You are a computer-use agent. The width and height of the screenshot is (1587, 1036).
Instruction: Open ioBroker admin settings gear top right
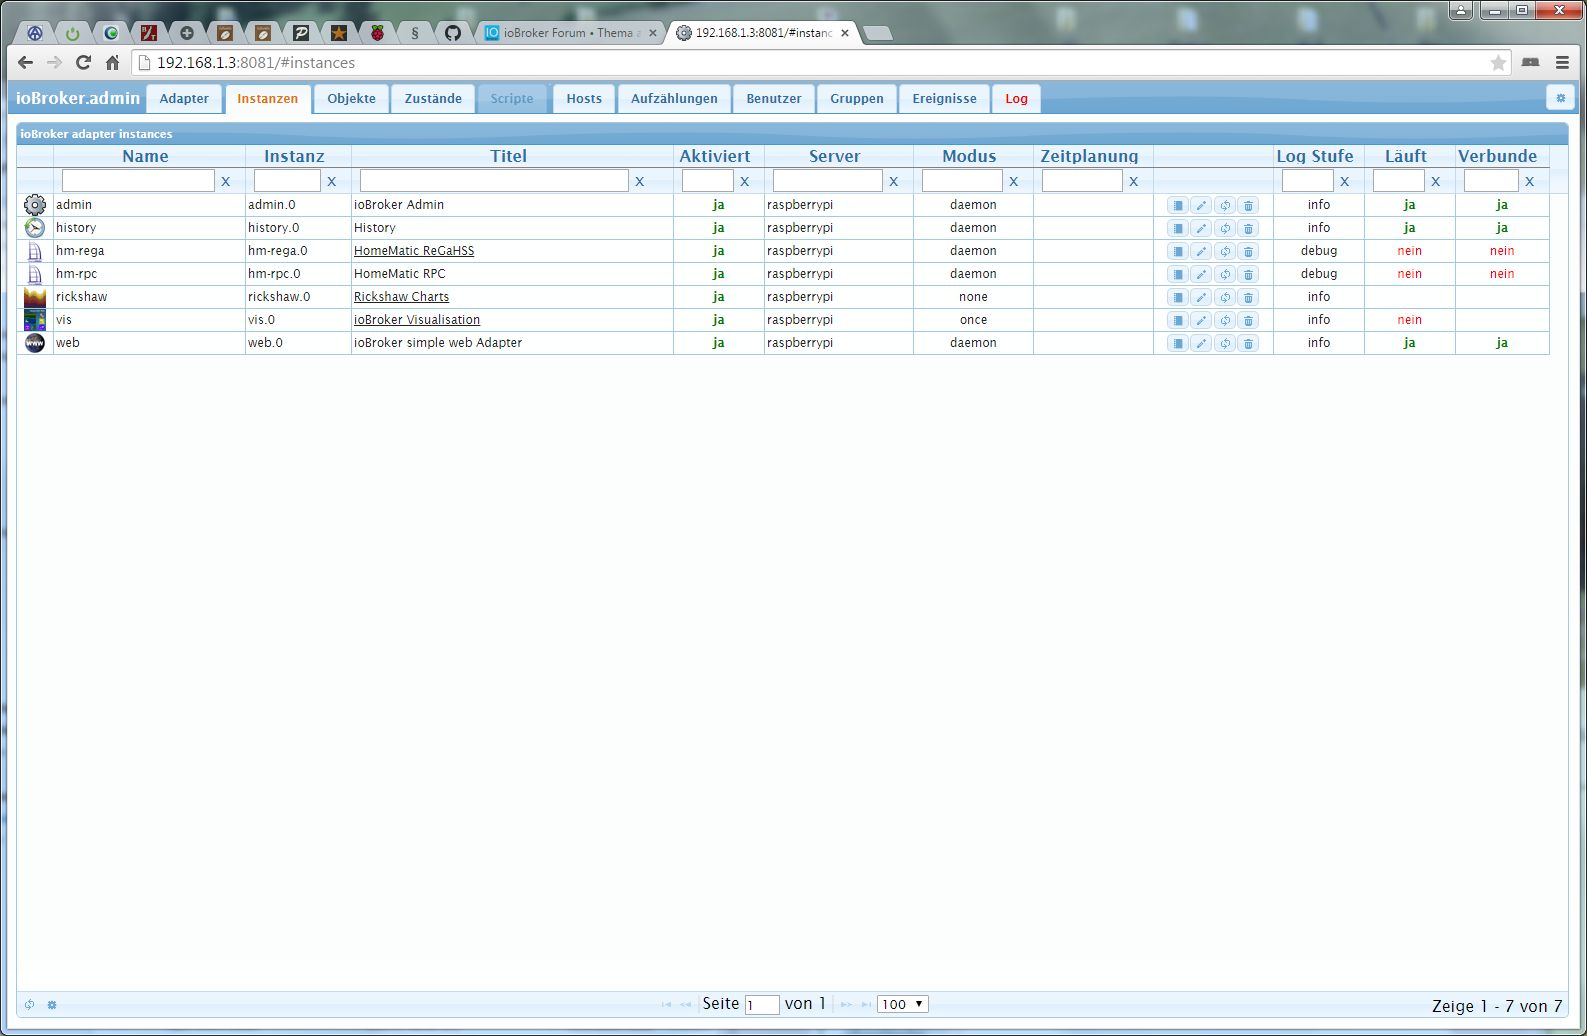[x=1560, y=97]
